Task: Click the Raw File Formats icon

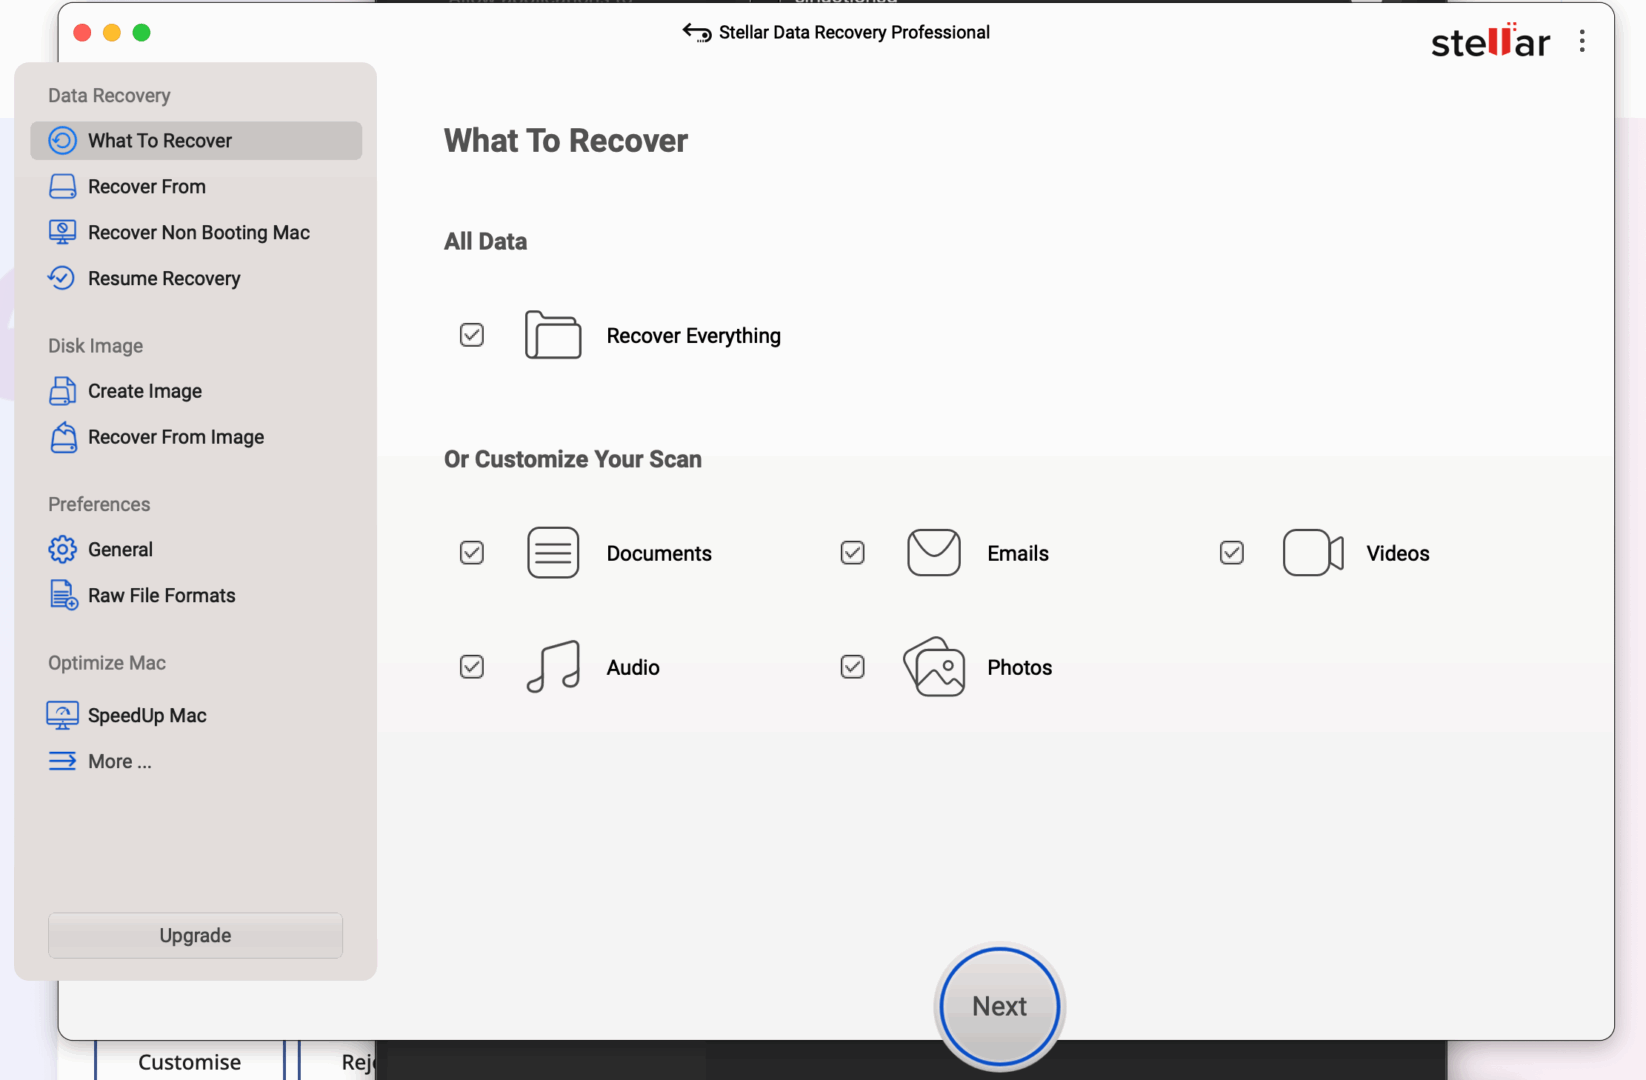Action: 63,596
